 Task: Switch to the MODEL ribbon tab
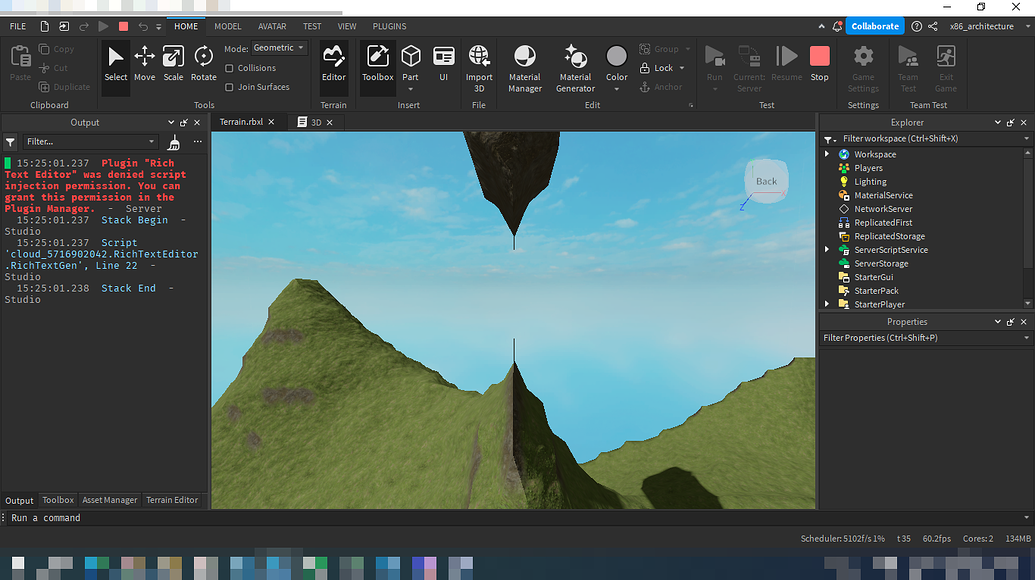(228, 26)
